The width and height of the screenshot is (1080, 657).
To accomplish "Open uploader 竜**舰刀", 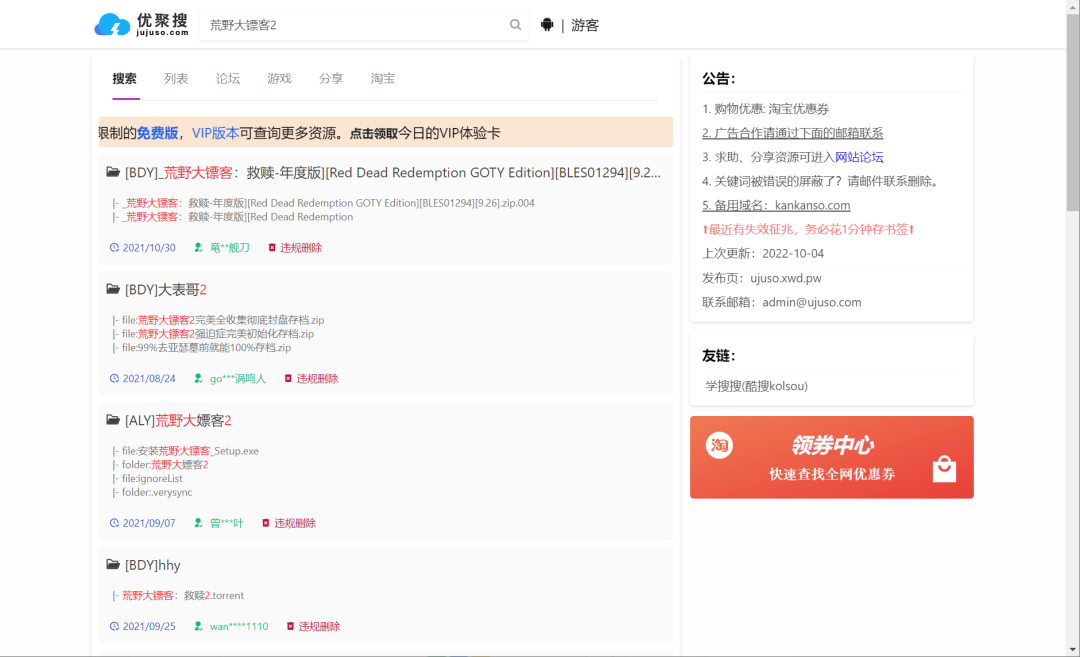I will click(x=229, y=247).
